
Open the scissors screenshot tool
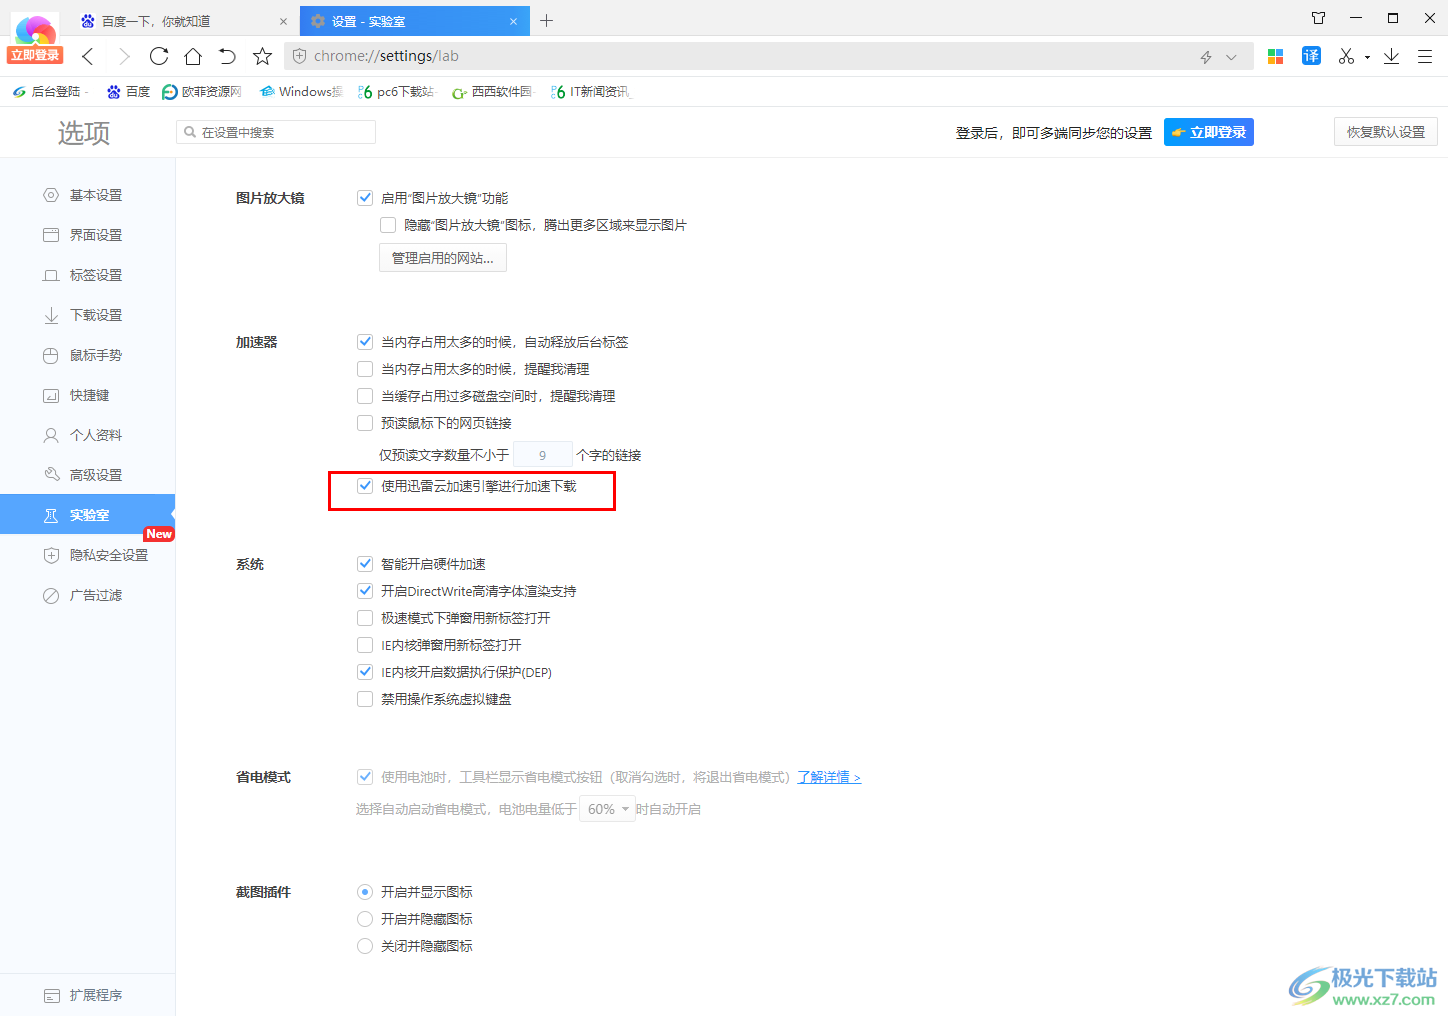click(1346, 56)
